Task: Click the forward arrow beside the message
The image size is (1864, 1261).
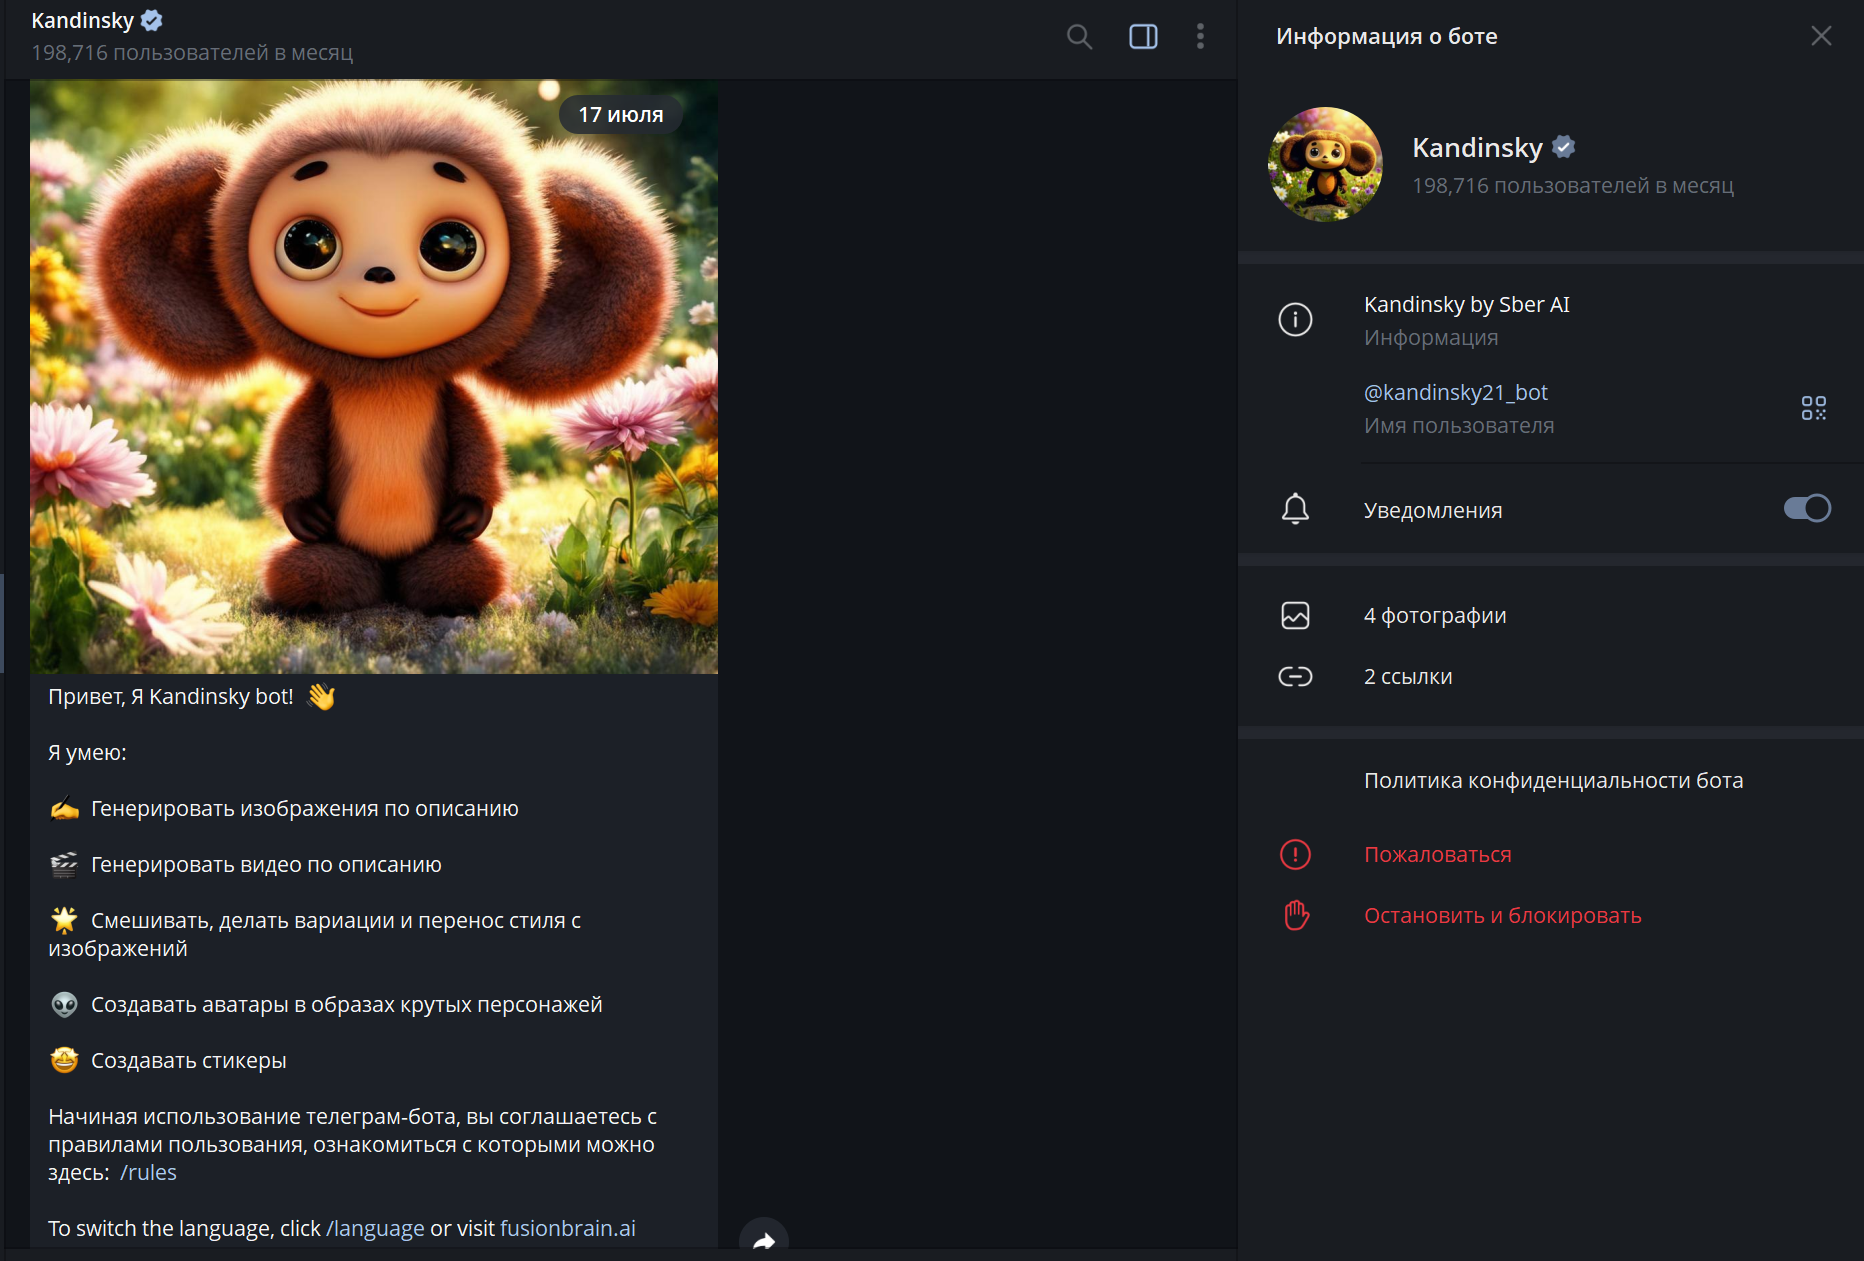Action: (x=763, y=1240)
